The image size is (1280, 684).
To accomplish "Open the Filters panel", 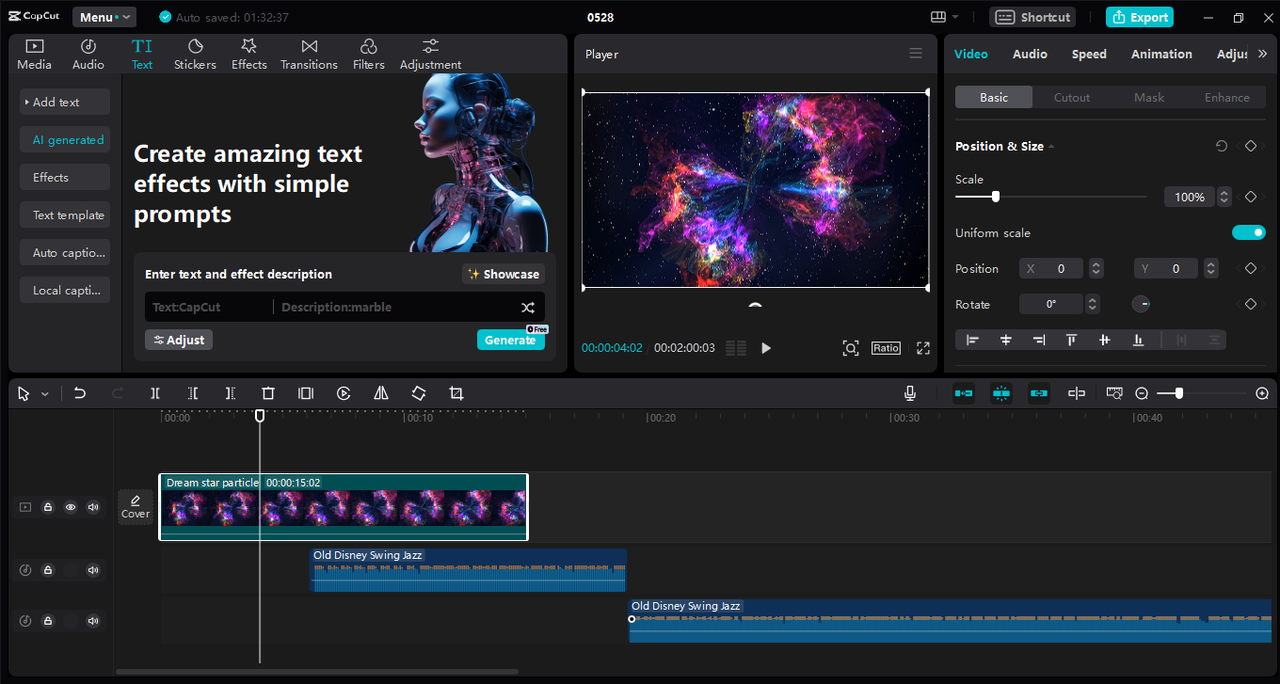I will tap(368, 54).
